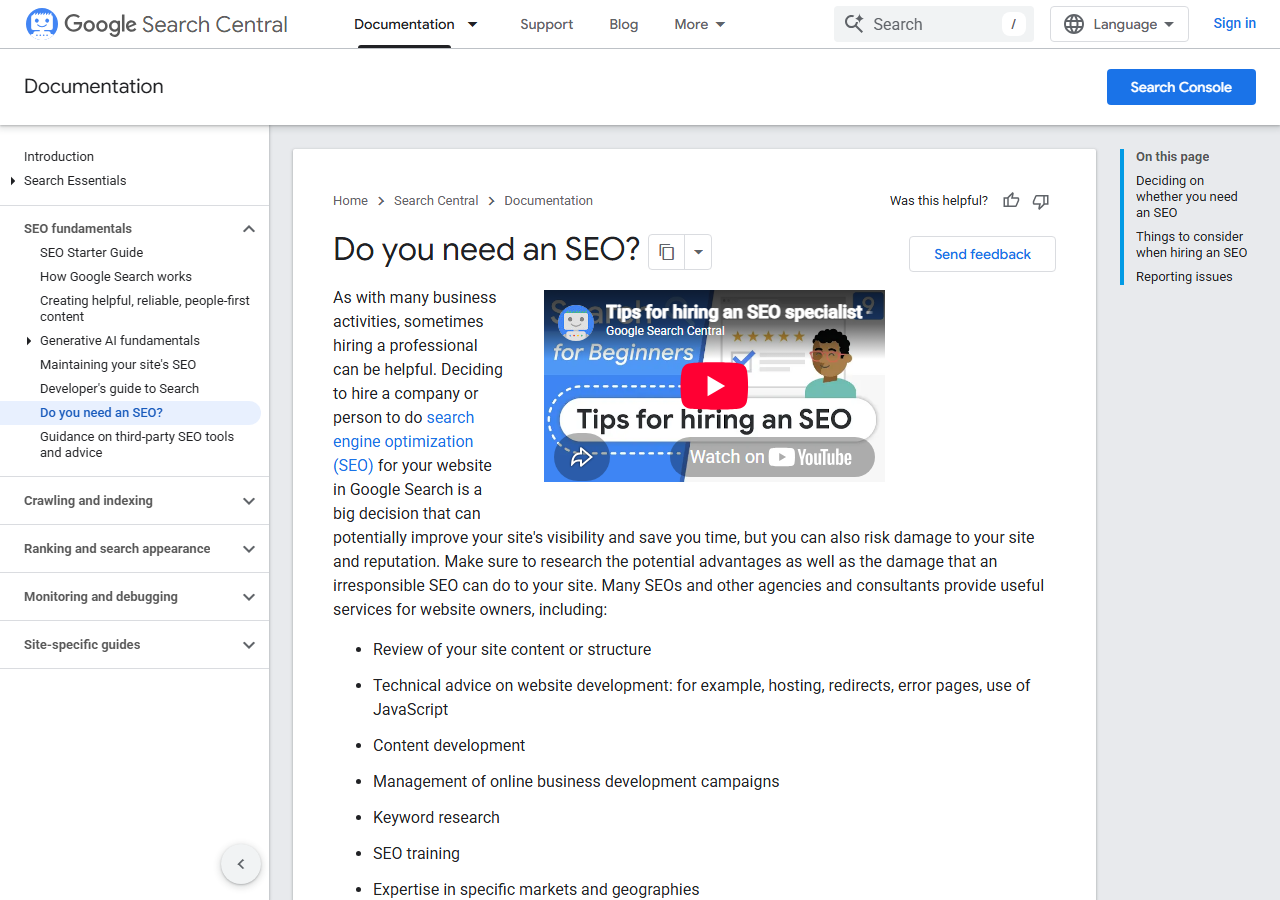Expand the Search Essentials tree arrow
This screenshot has height=900, width=1280.
[13, 181]
